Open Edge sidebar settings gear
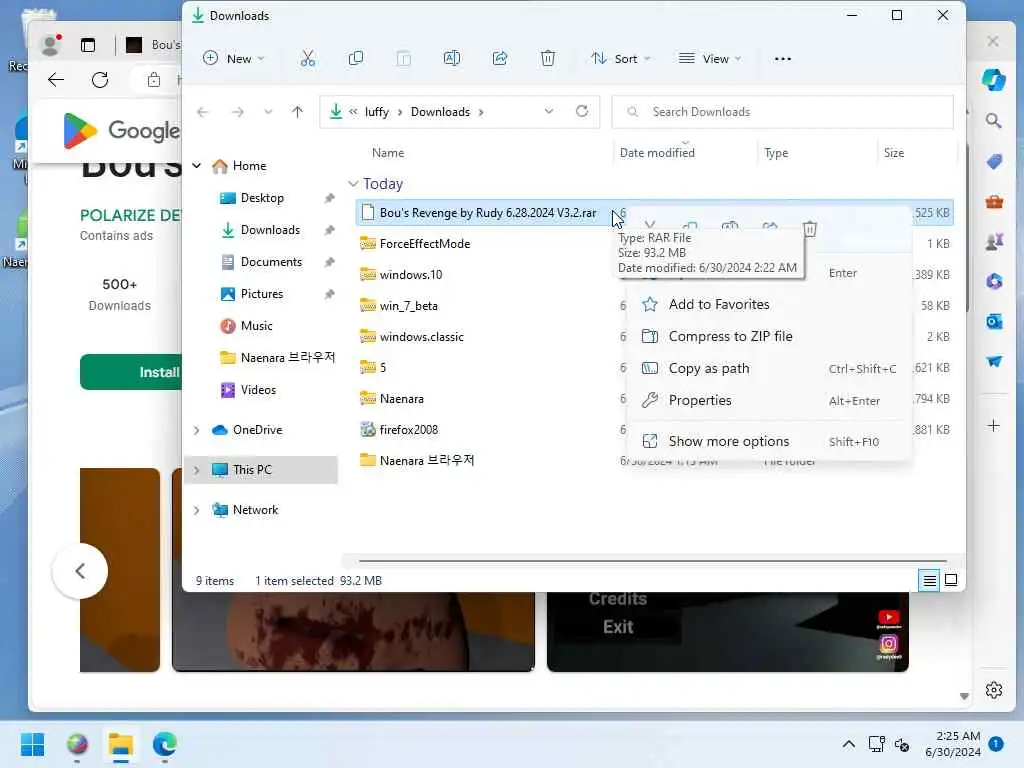 point(993,690)
